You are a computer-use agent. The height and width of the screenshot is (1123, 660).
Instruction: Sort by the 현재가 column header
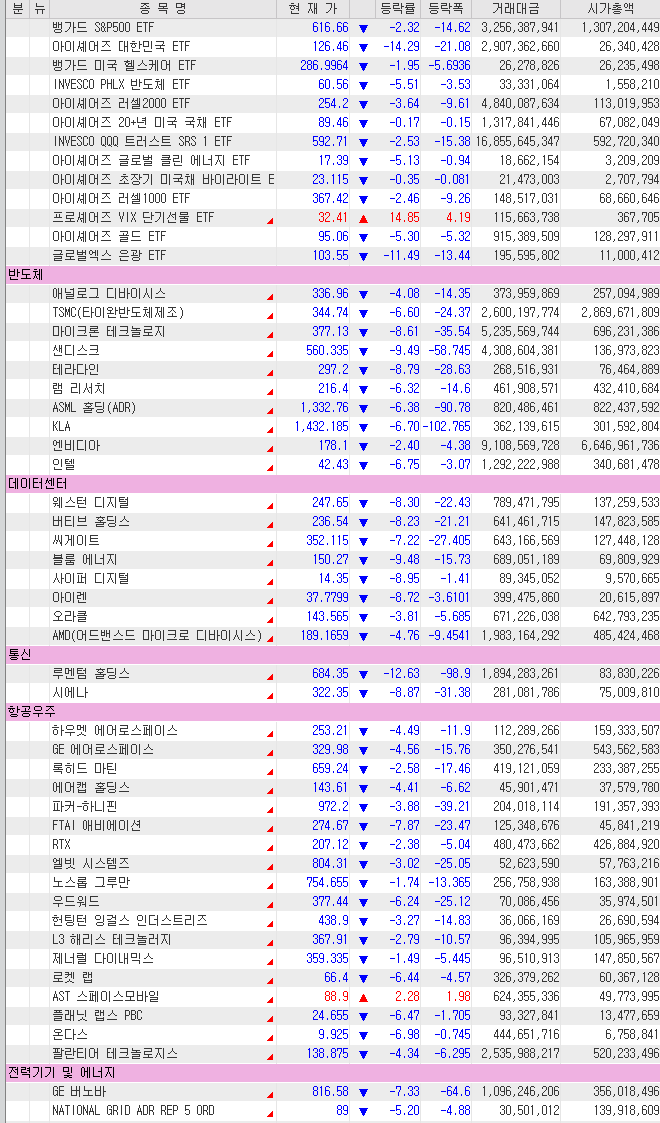(313, 9)
